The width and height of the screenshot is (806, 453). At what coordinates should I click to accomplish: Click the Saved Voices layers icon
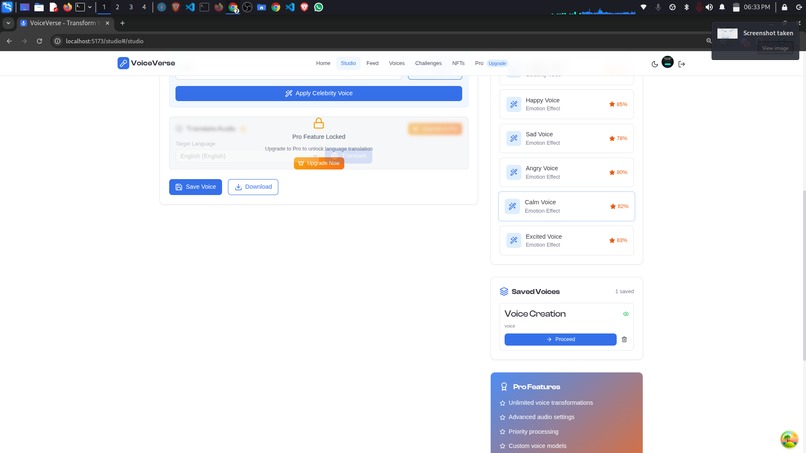click(504, 292)
